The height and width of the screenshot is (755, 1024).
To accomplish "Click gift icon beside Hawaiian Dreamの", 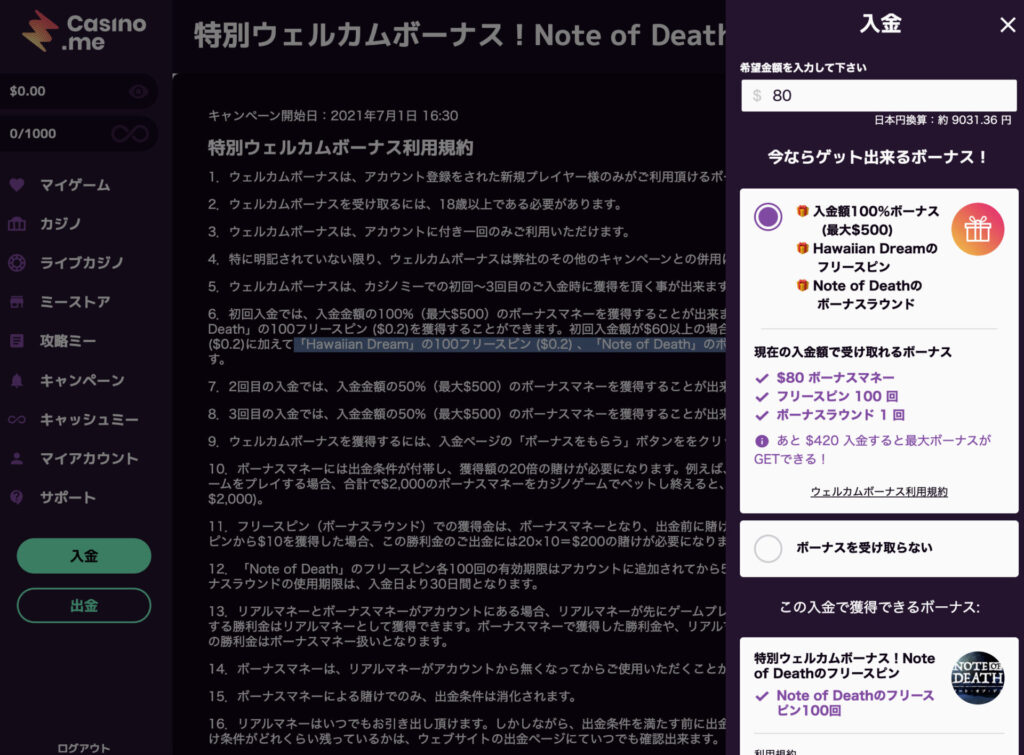I will (x=803, y=248).
